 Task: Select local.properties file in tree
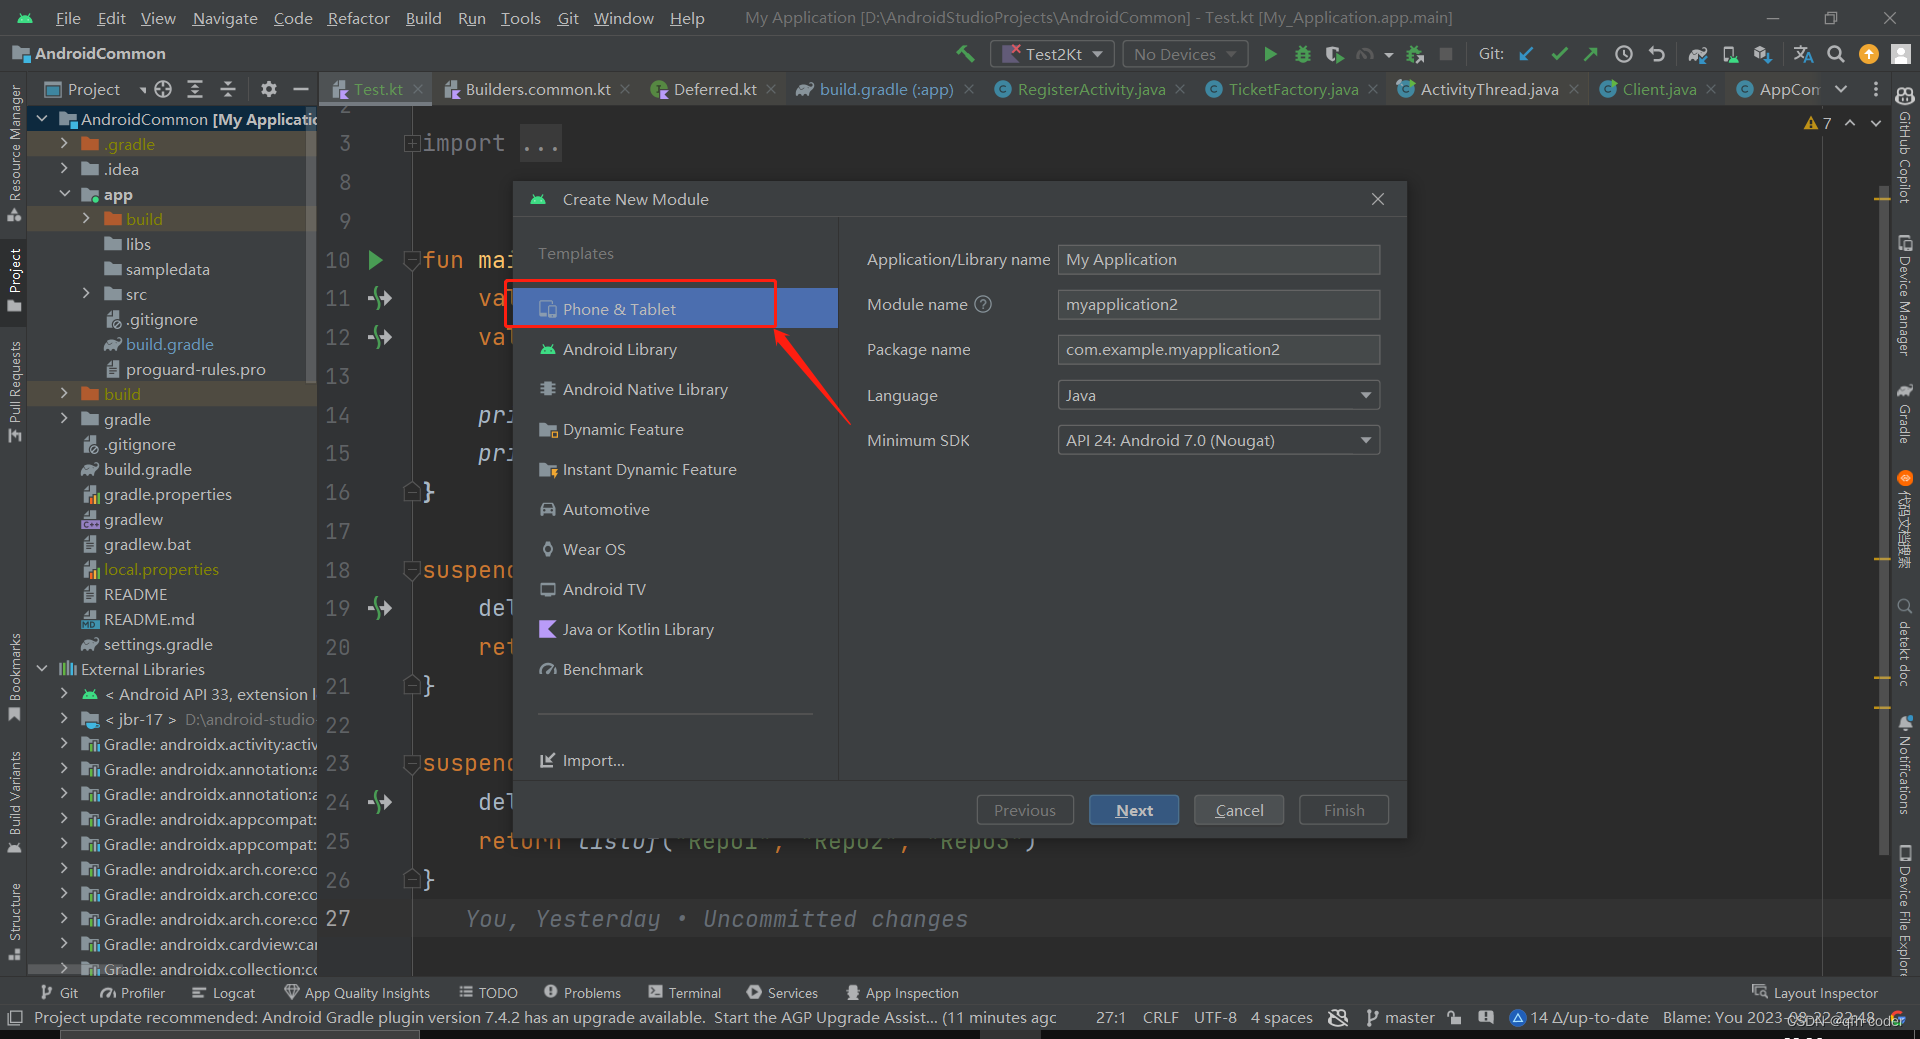pos(161,569)
